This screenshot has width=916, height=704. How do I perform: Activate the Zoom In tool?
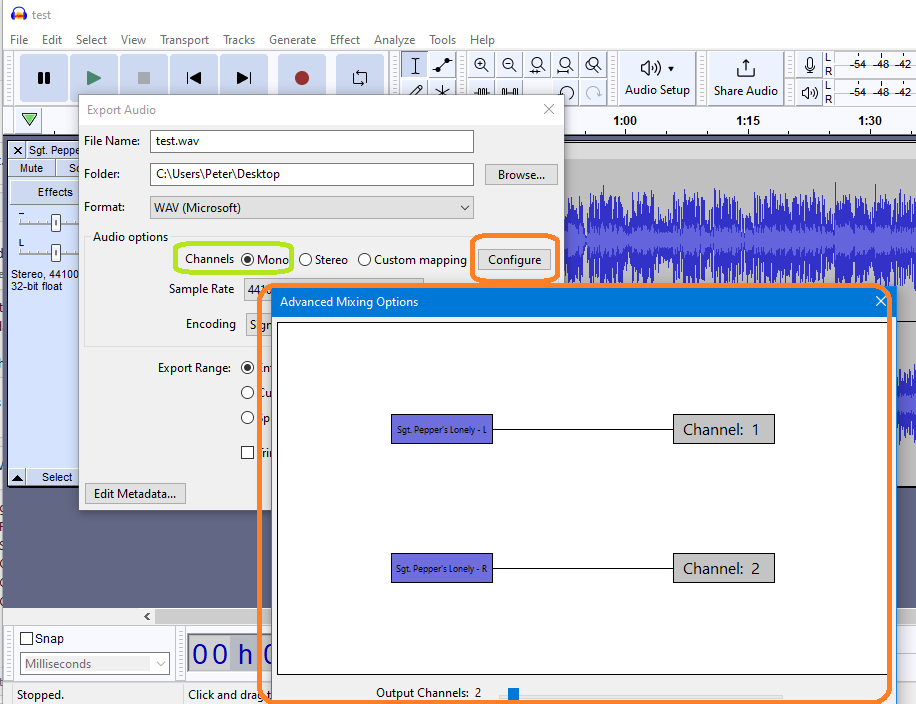(481, 65)
